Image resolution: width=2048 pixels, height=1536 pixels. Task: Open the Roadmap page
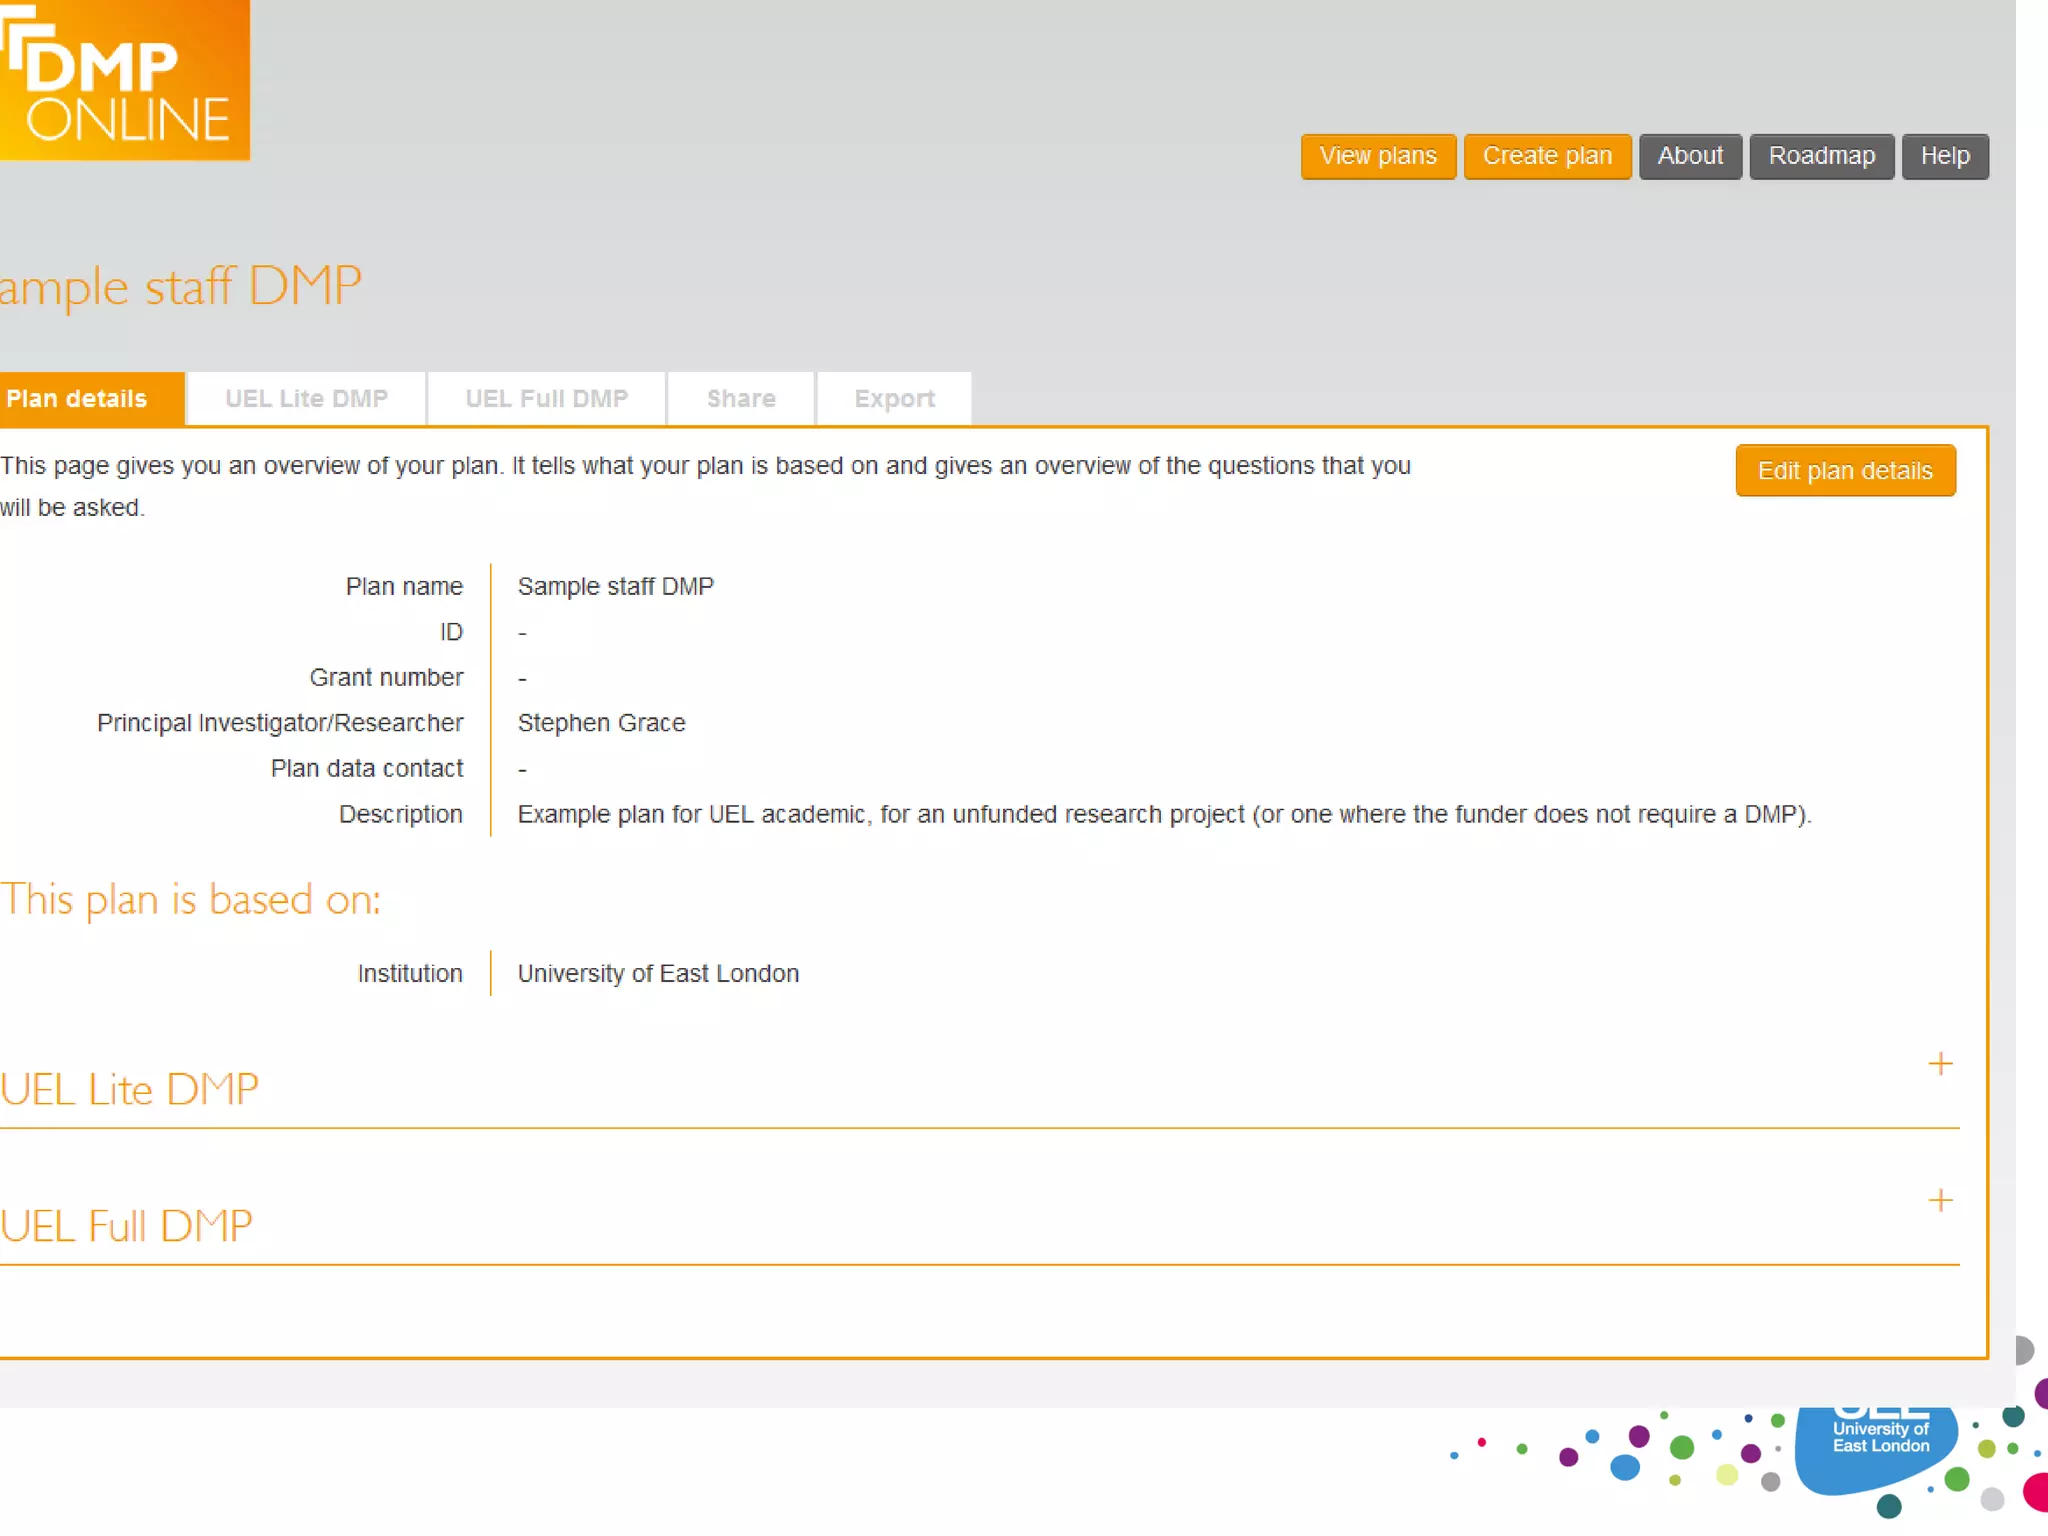click(1821, 156)
